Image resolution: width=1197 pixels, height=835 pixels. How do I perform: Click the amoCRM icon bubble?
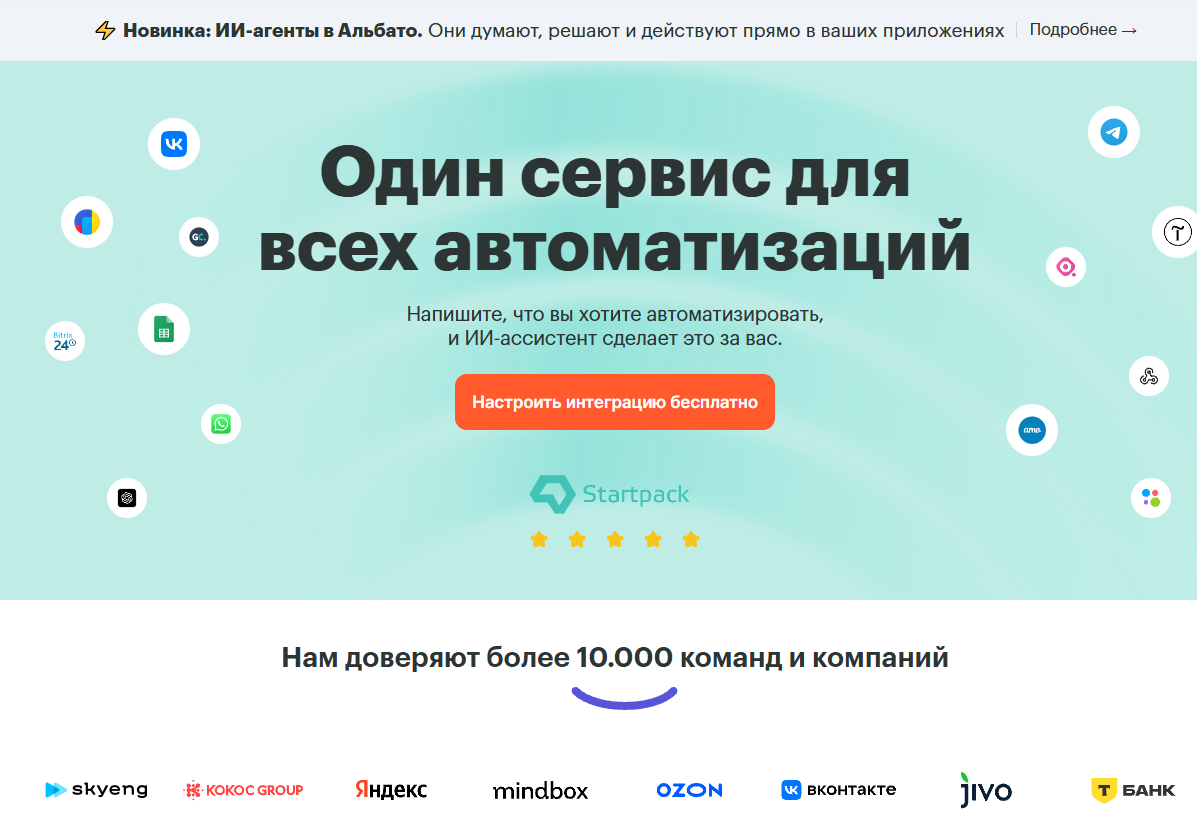pyautogui.click(x=1032, y=430)
